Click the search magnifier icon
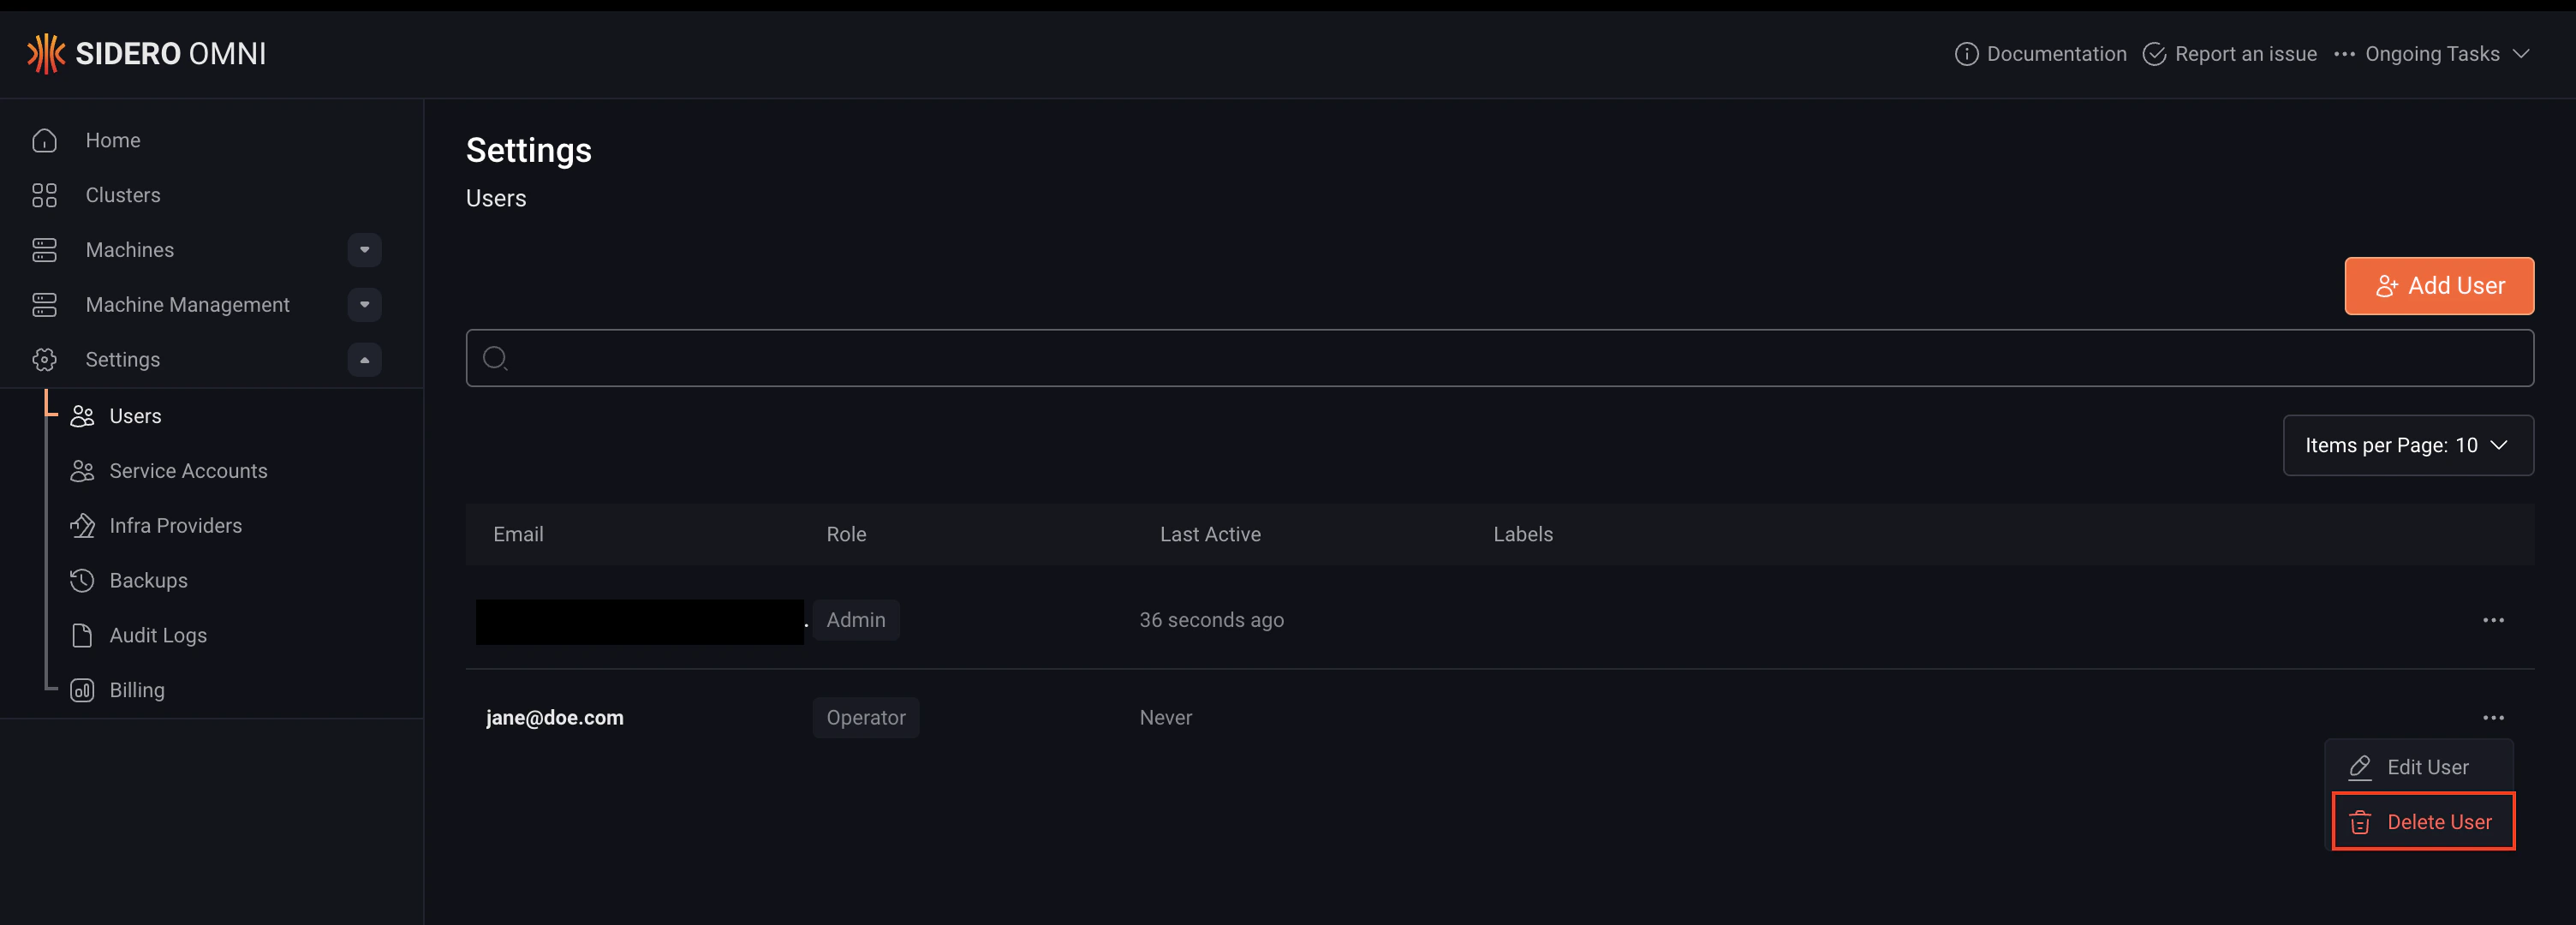The image size is (2576, 925). pyautogui.click(x=495, y=358)
